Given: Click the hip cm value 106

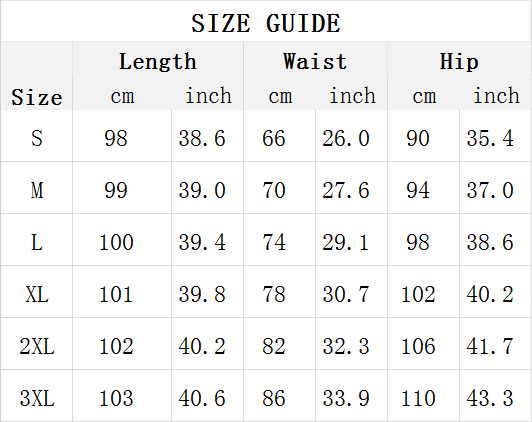Looking at the screenshot, I should (x=418, y=346).
